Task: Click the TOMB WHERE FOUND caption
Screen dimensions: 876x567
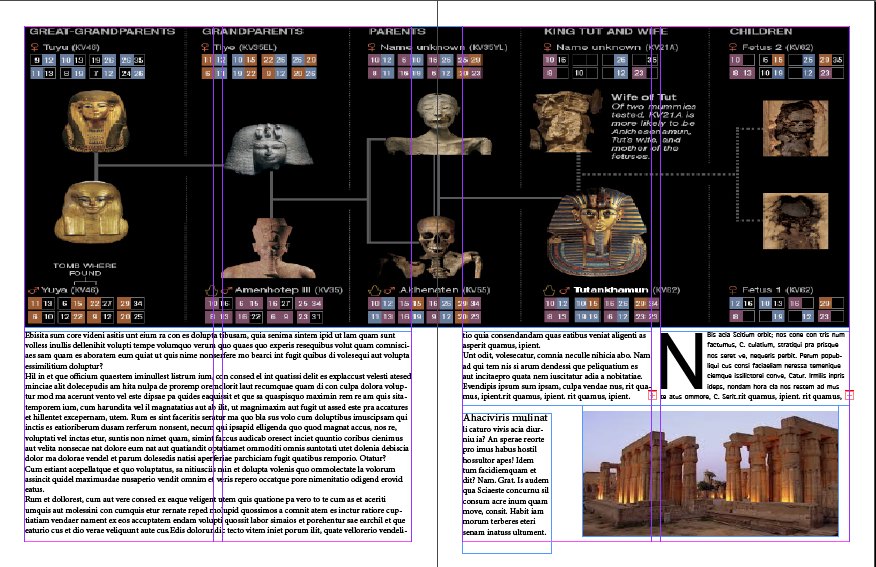Action: tap(85, 269)
